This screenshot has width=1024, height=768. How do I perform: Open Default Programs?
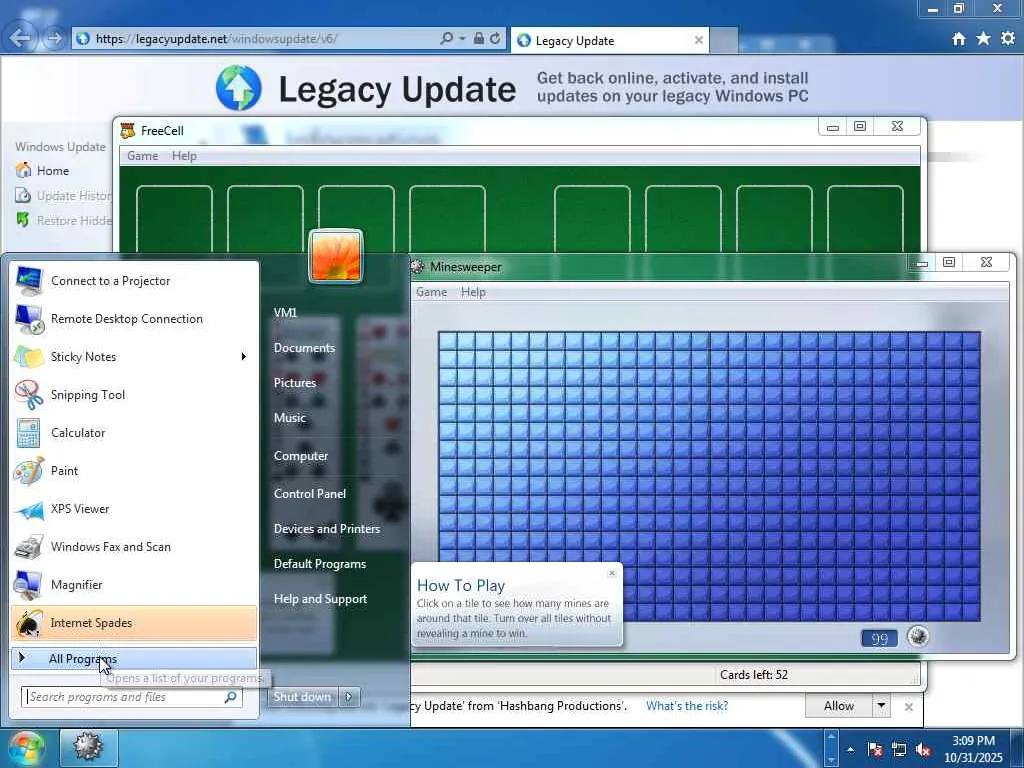(320, 564)
